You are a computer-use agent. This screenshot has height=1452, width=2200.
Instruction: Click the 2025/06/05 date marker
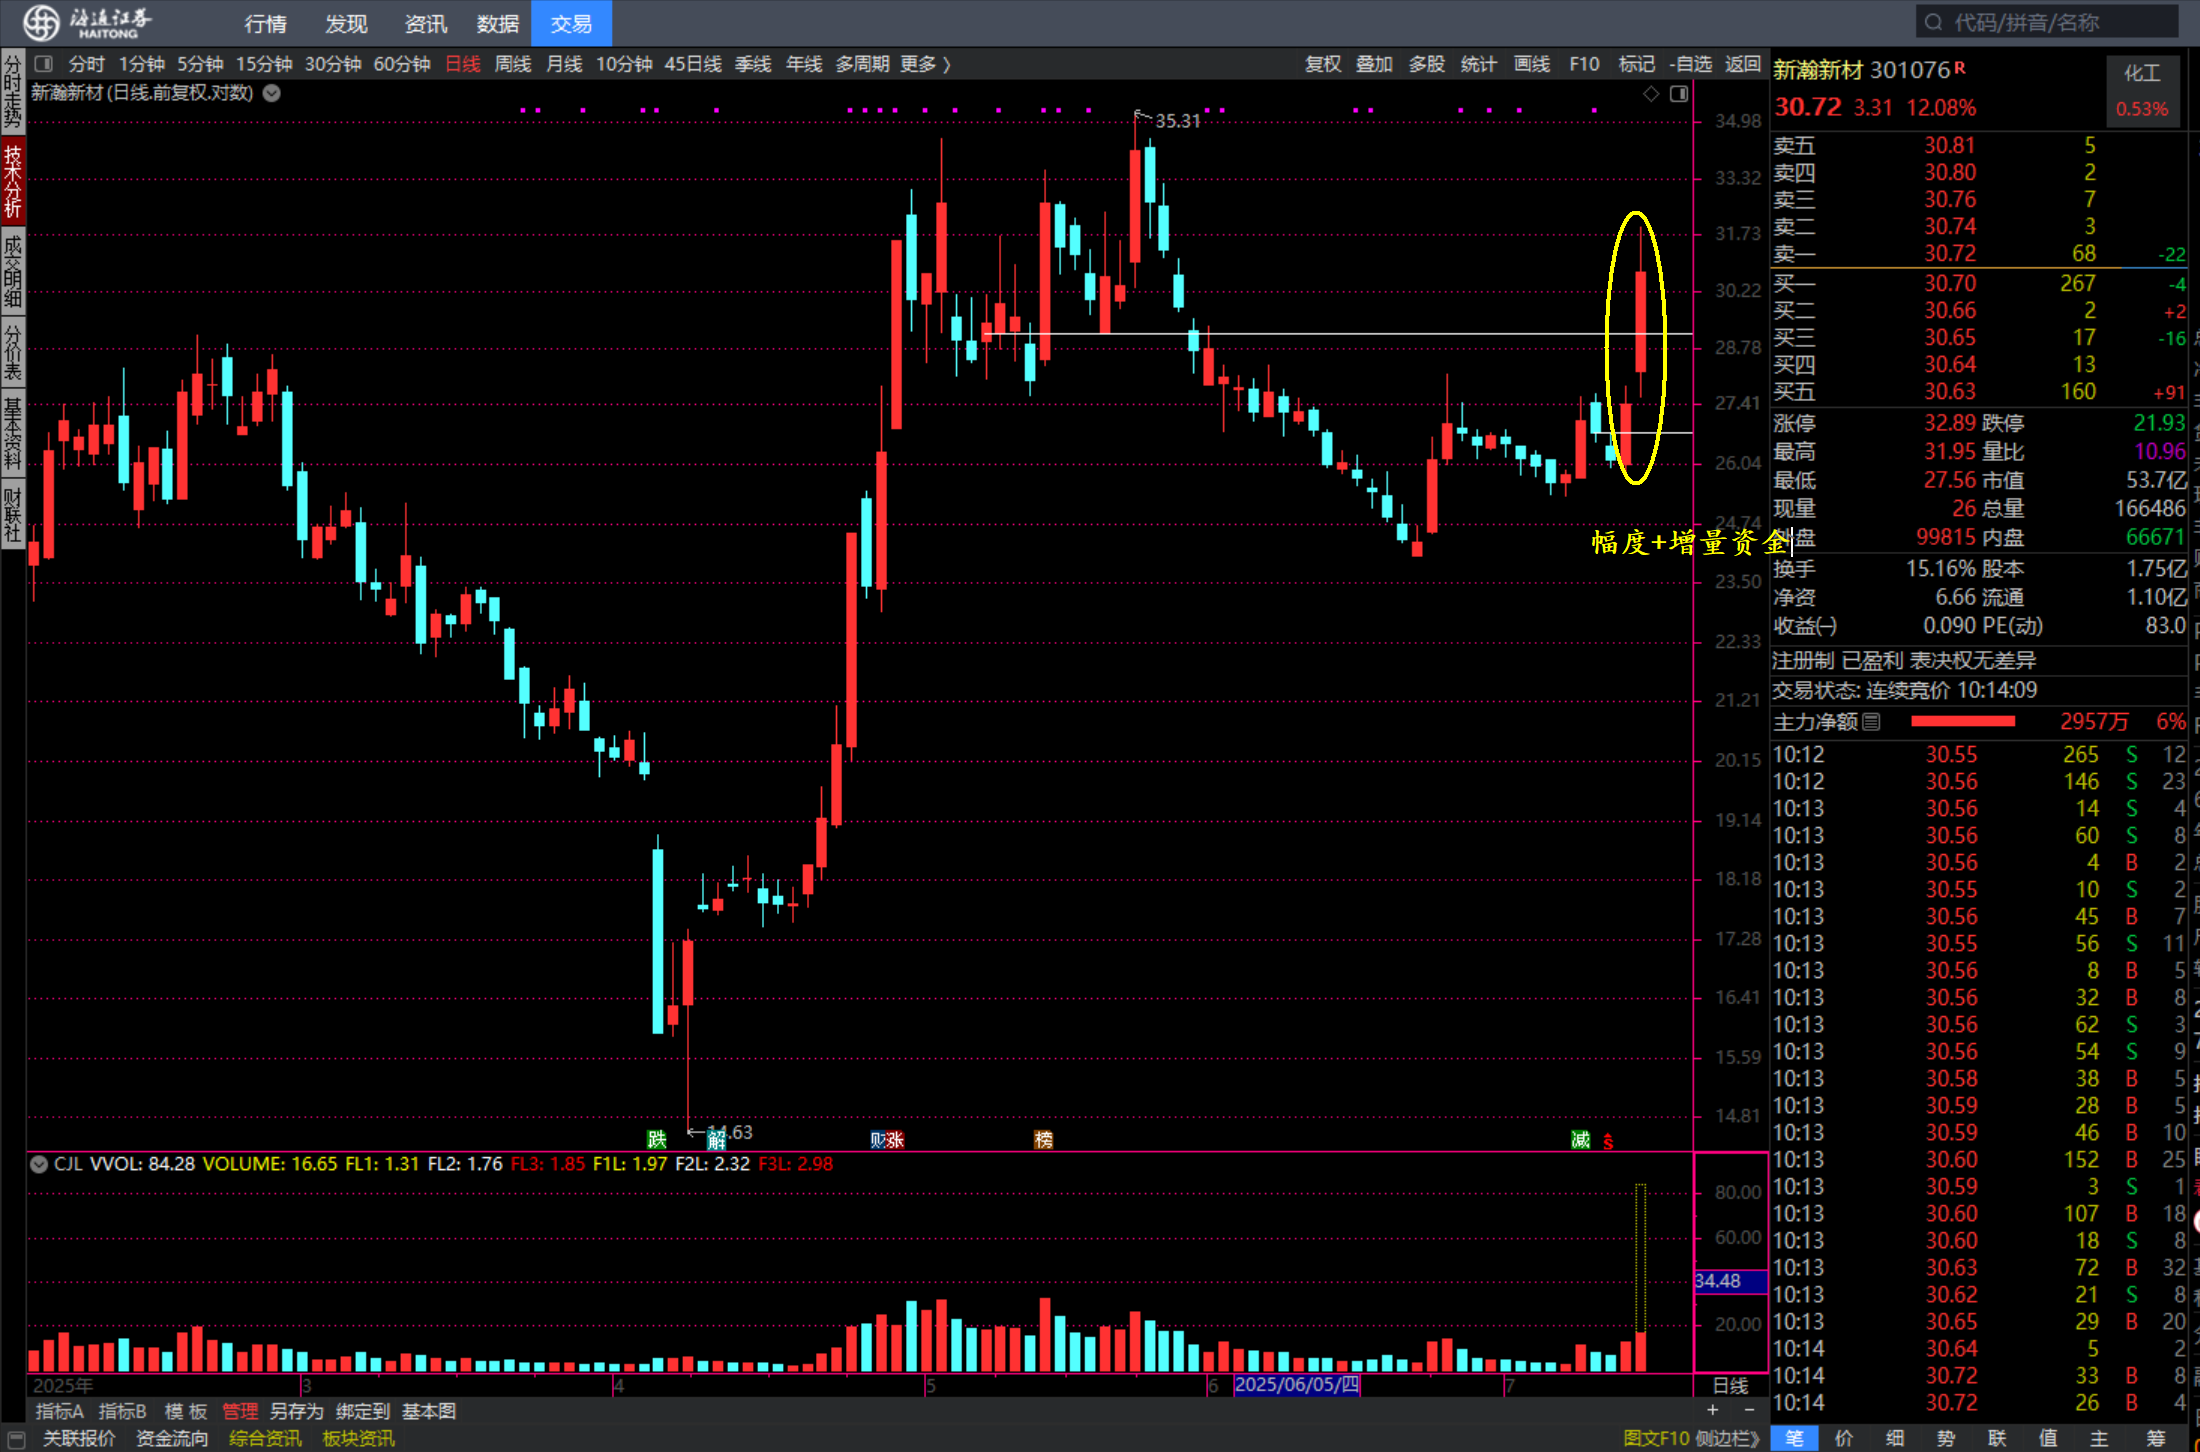click(x=1297, y=1385)
